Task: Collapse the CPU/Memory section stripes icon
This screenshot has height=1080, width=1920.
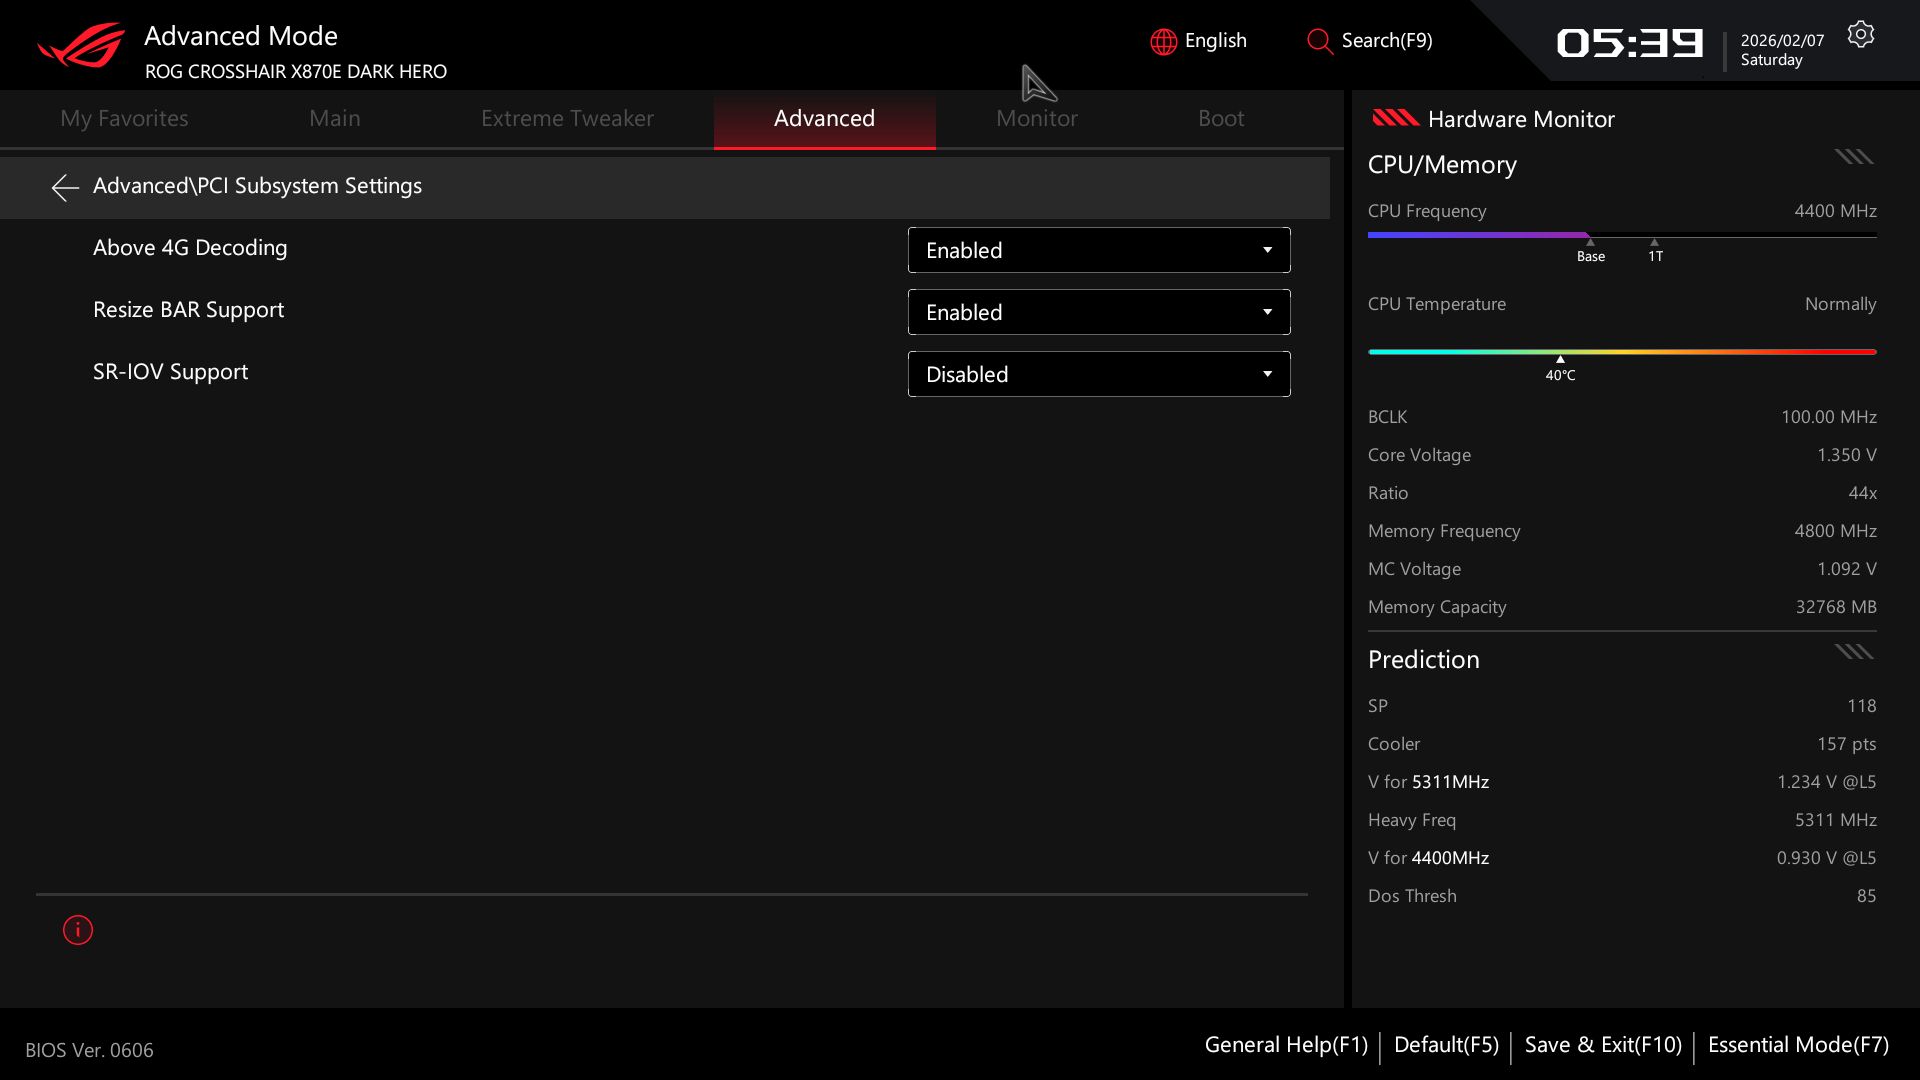Action: [x=1853, y=157]
